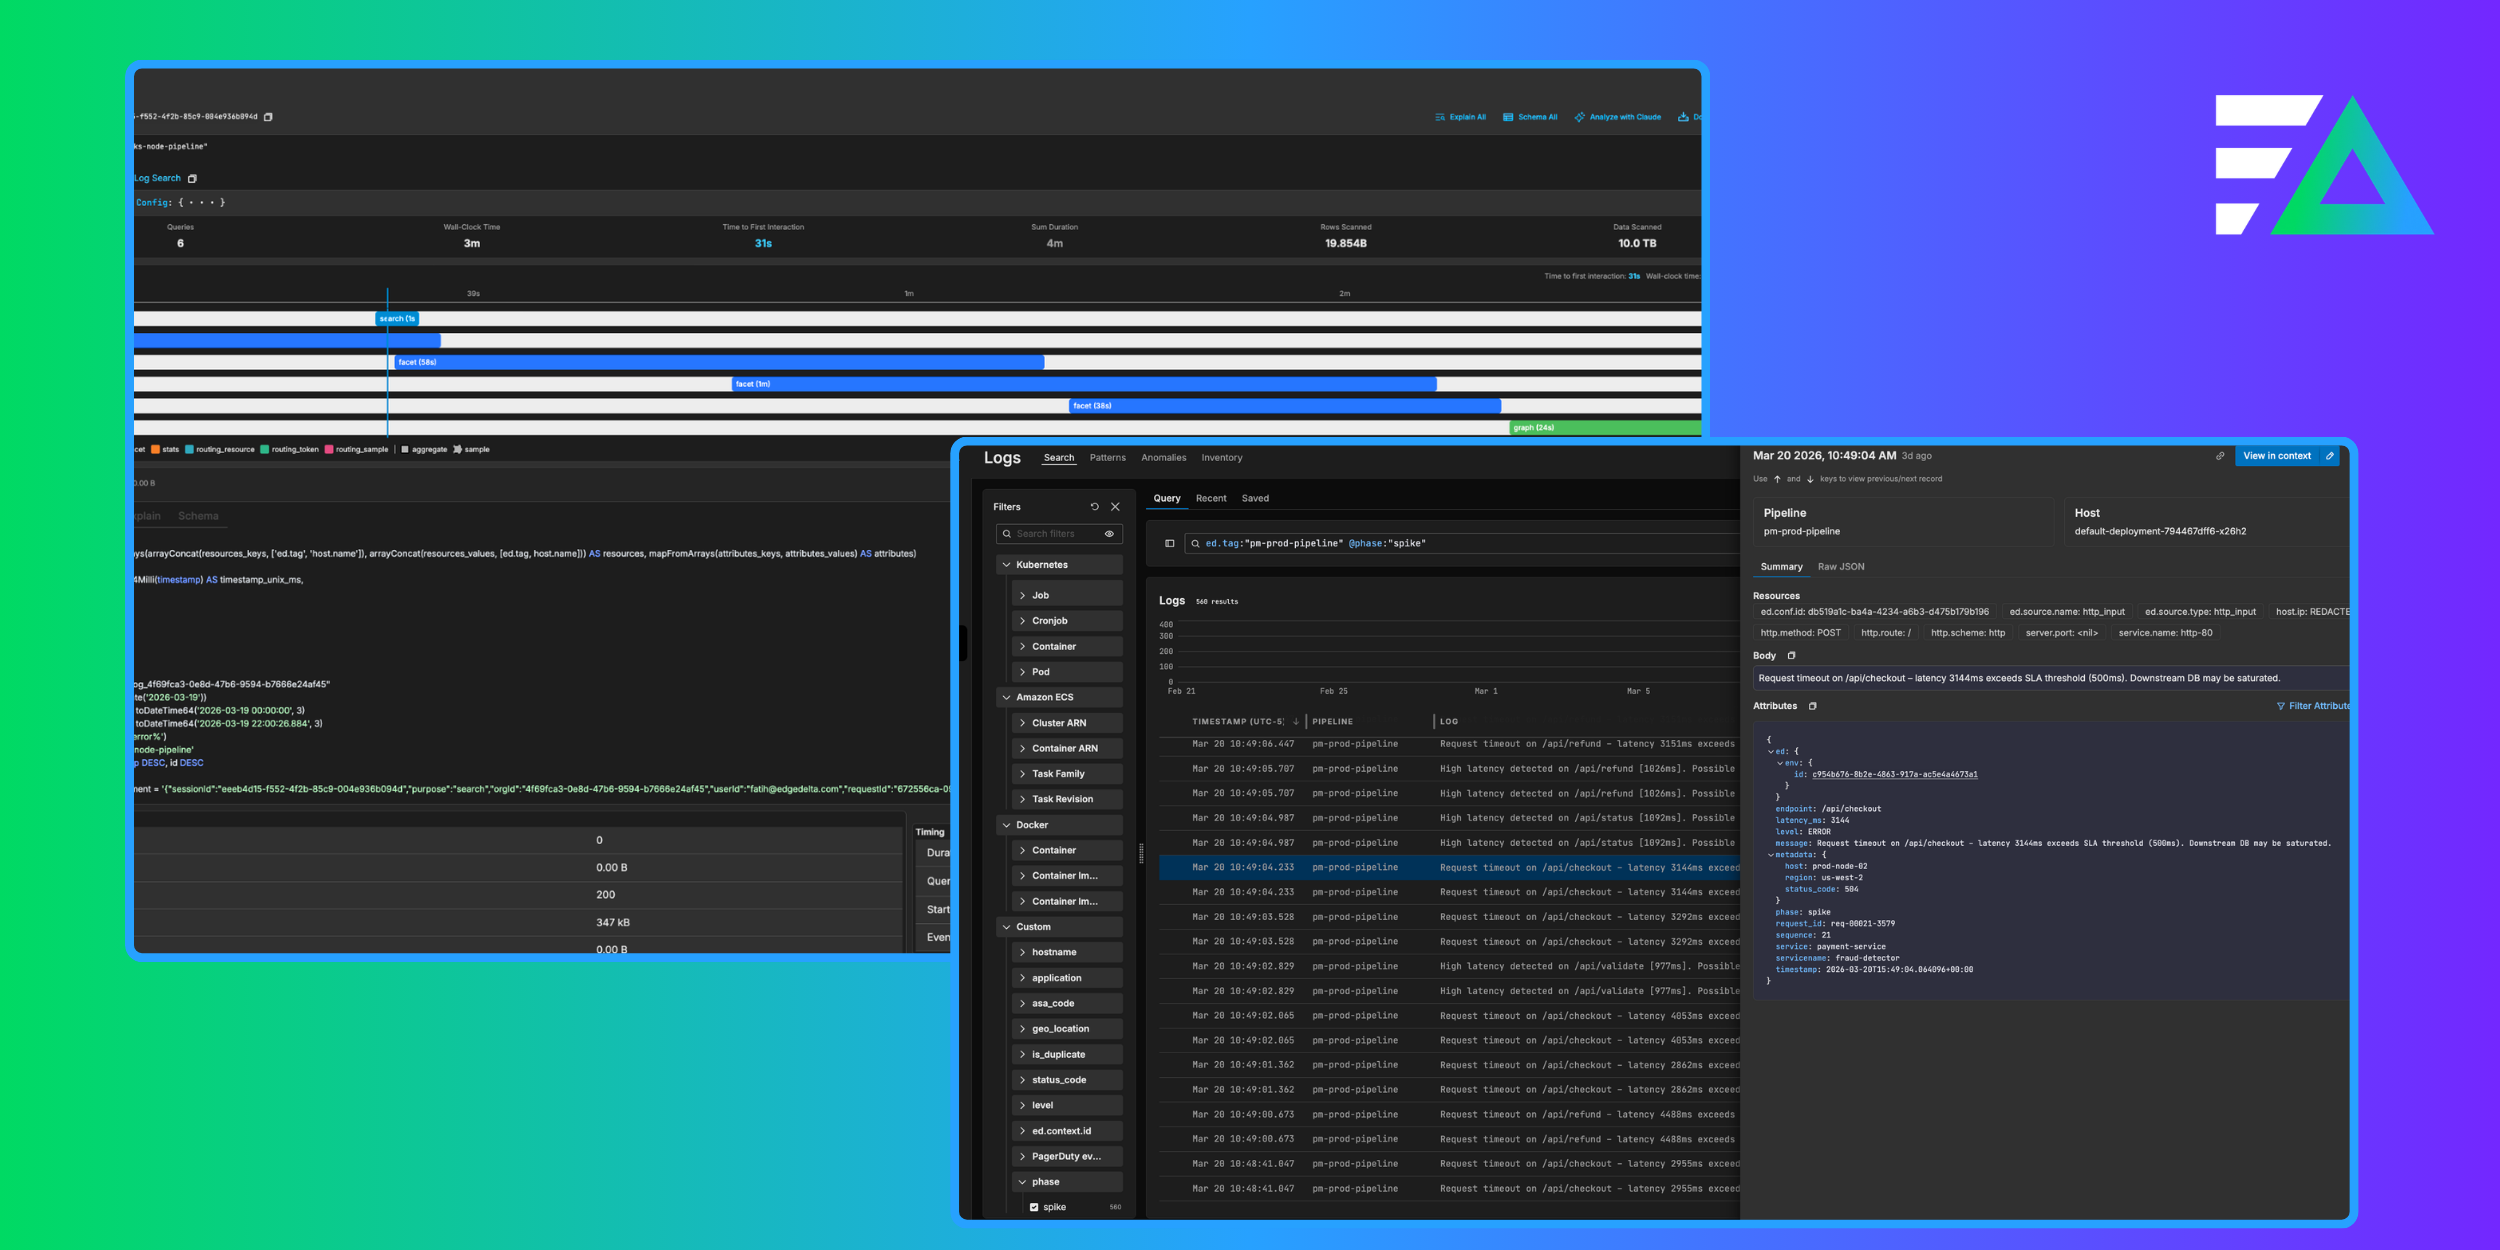2500x1250 pixels.
Task: Copy permalink using the chain link icon
Action: coord(2220,456)
